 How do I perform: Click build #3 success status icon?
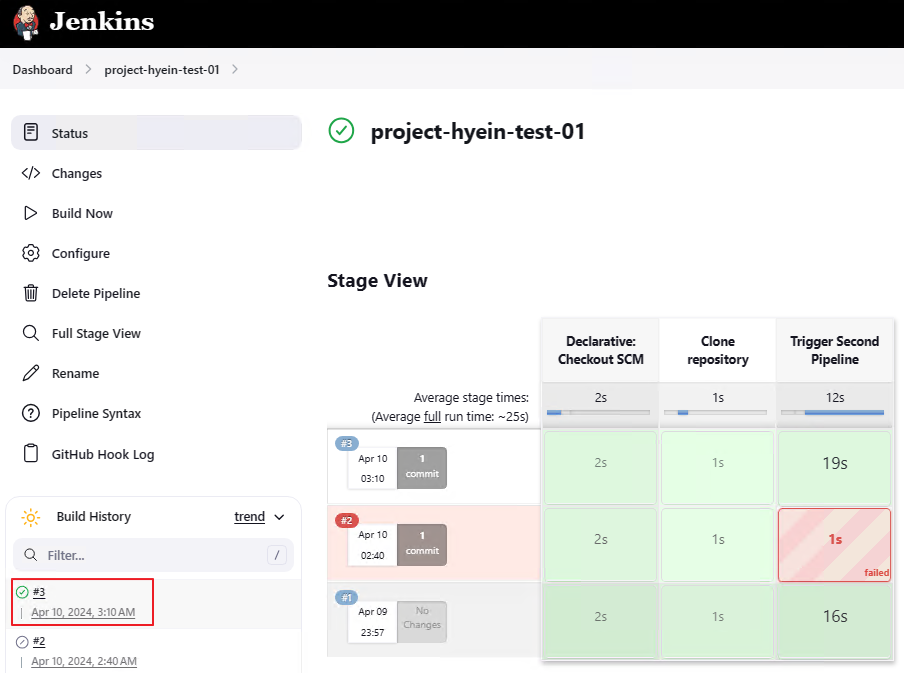[x=22, y=592]
